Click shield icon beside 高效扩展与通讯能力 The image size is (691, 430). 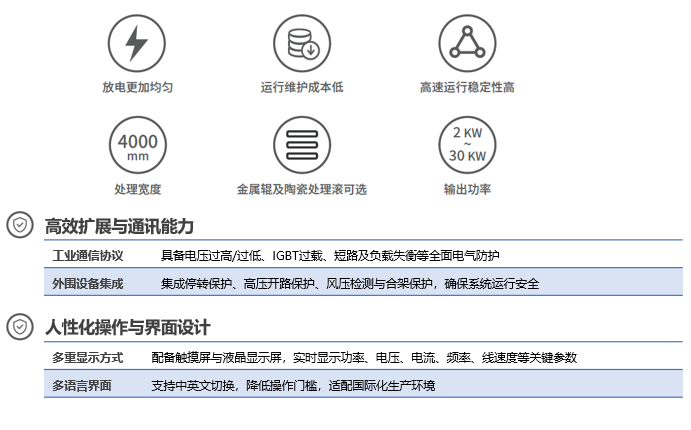coord(19,226)
